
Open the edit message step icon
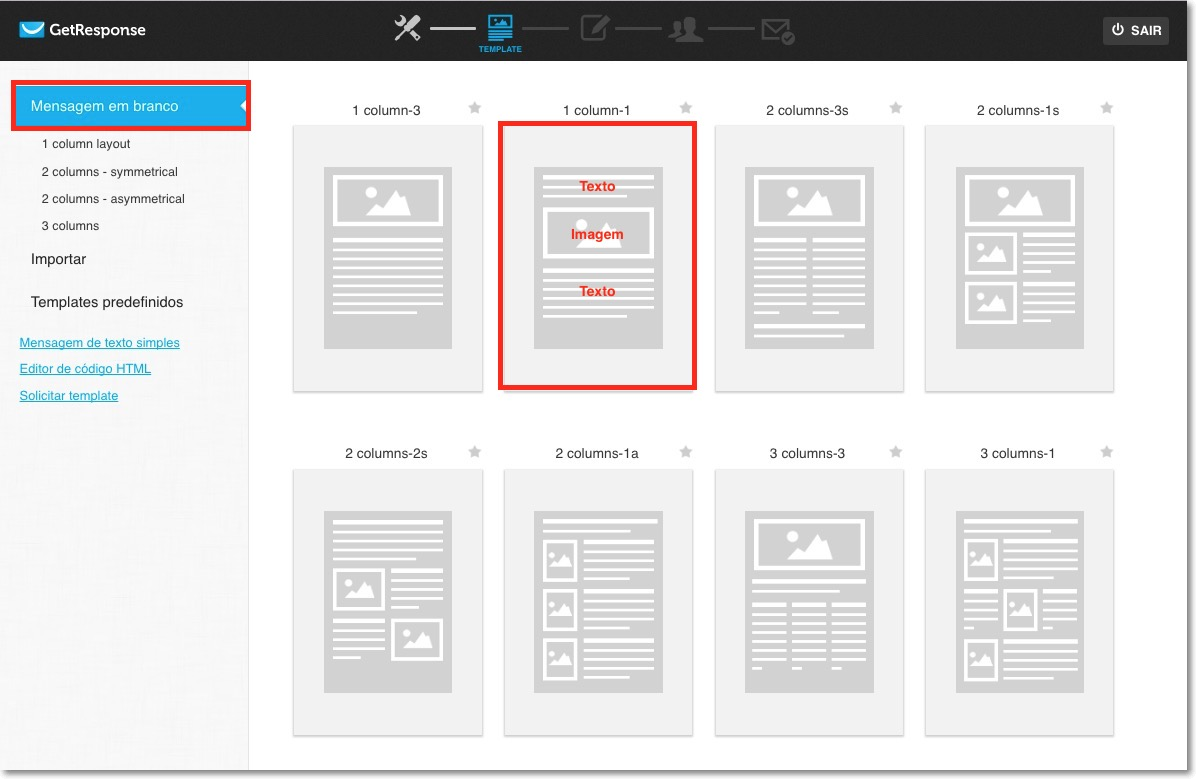tap(594, 29)
